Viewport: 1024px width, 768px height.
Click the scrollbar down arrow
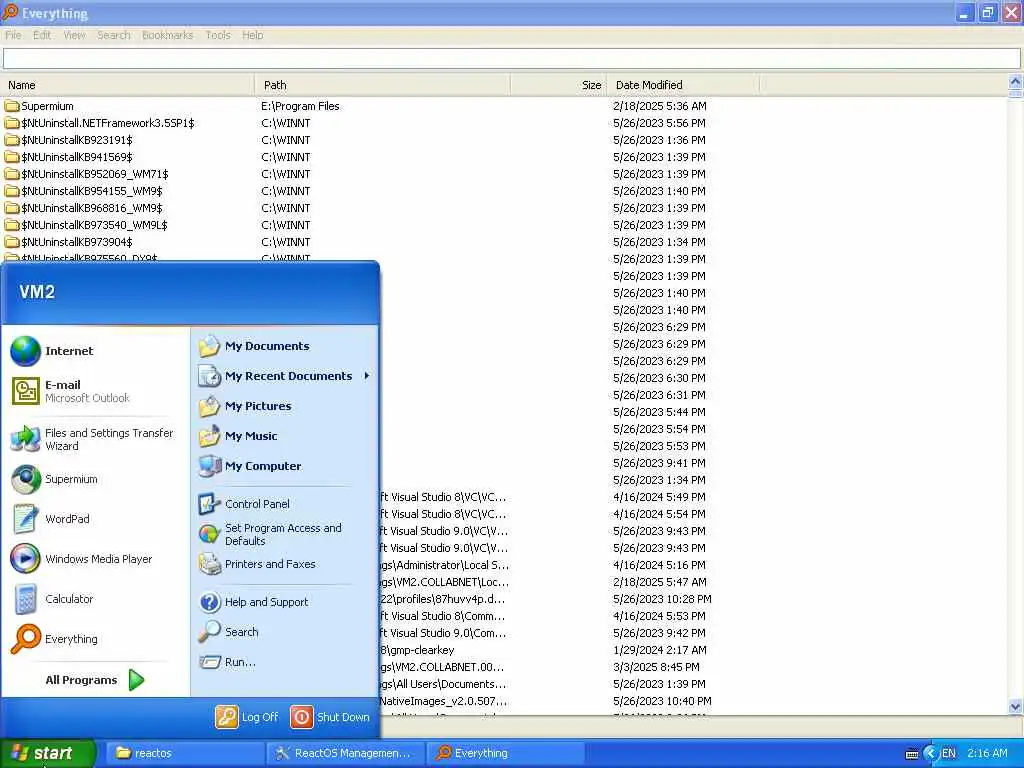click(x=1015, y=707)
